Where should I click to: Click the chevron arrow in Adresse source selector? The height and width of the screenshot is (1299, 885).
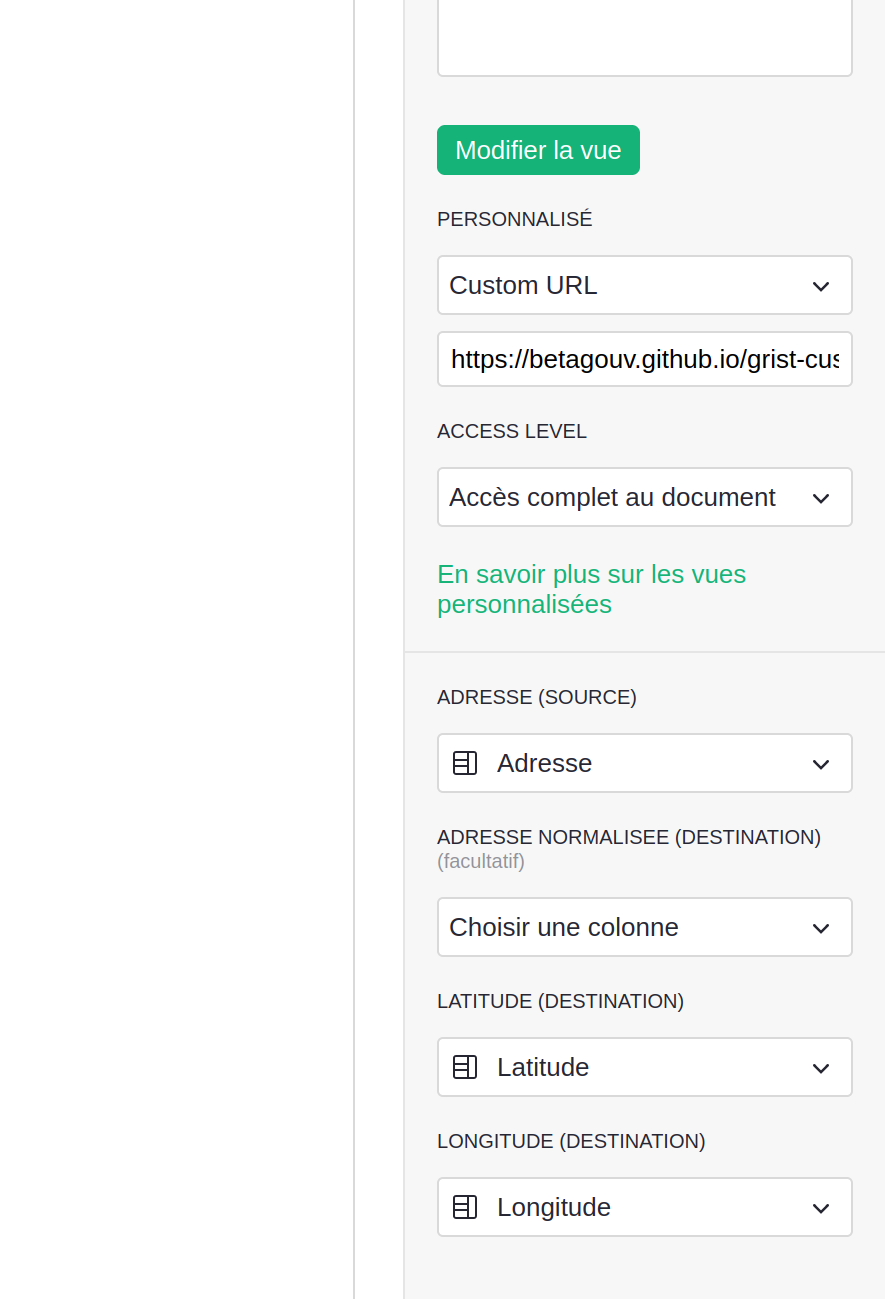(x=821, y=764)
